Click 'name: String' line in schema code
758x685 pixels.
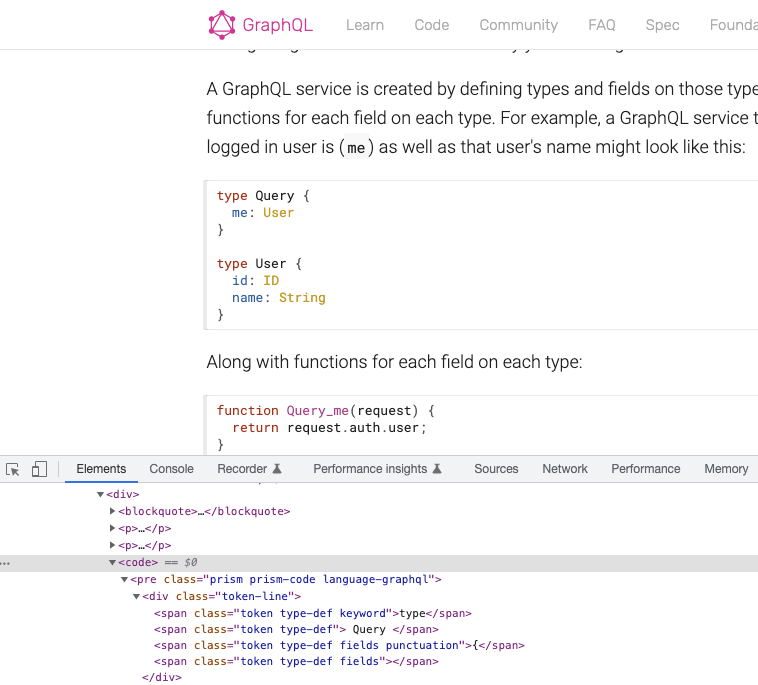click(x=278, y=297)
